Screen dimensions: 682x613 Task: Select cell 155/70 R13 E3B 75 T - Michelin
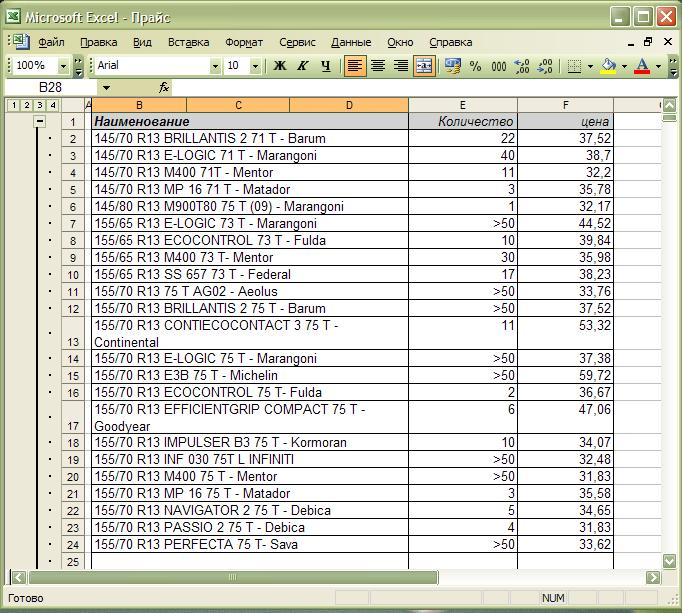(x=250, y=375)
